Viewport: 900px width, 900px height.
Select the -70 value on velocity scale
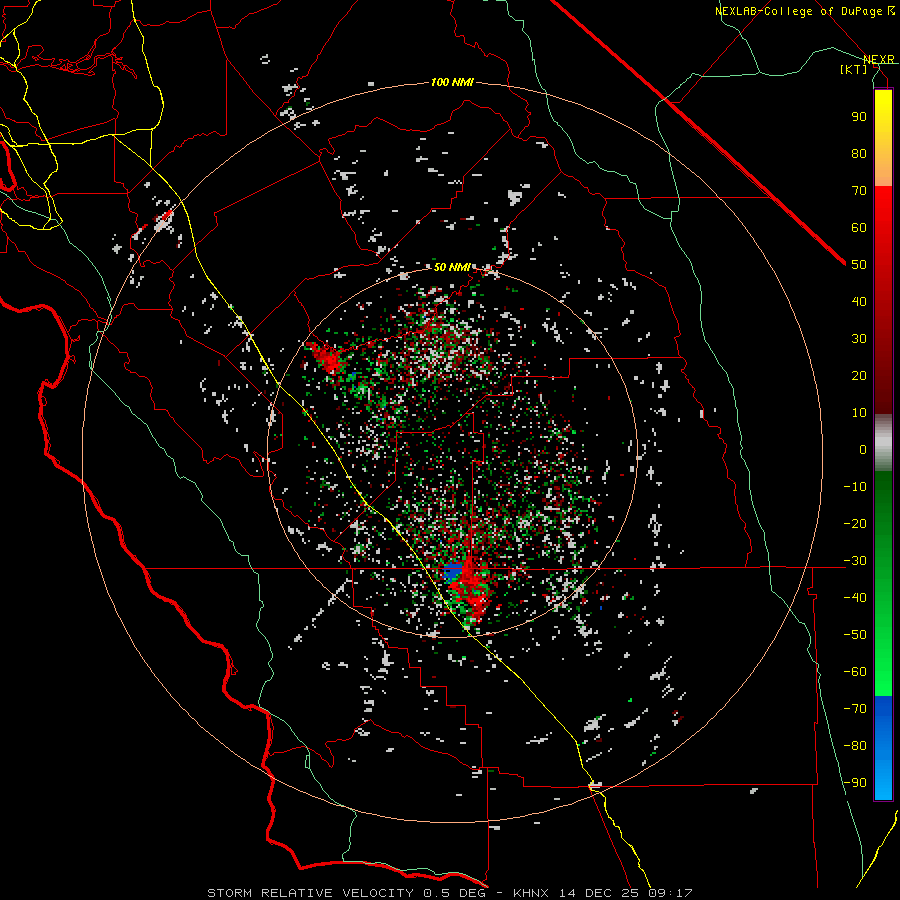tap(855, 709)
